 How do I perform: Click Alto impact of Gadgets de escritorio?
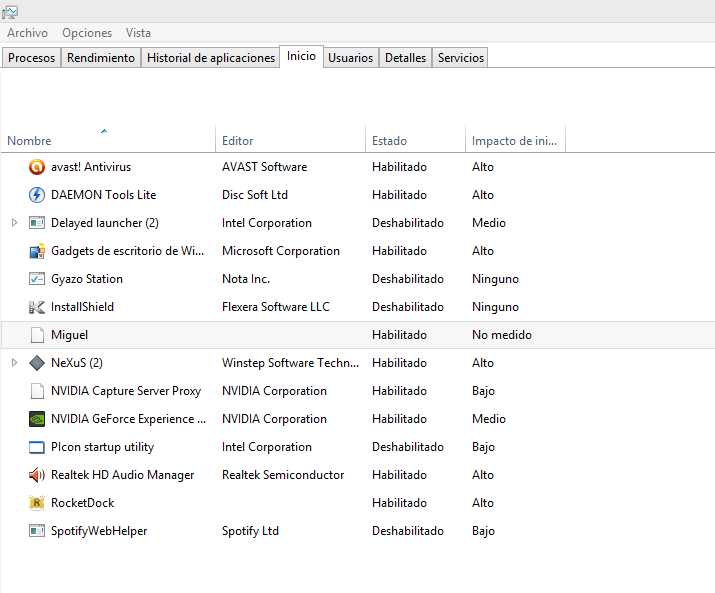coord(483,251)
